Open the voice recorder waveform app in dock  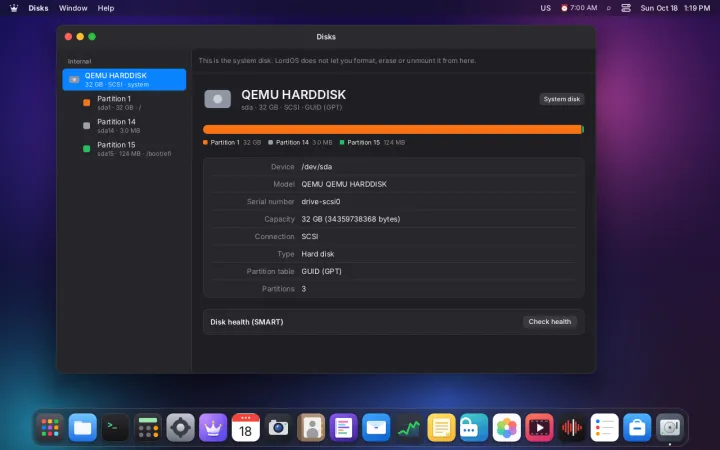[x=572, y=428]
